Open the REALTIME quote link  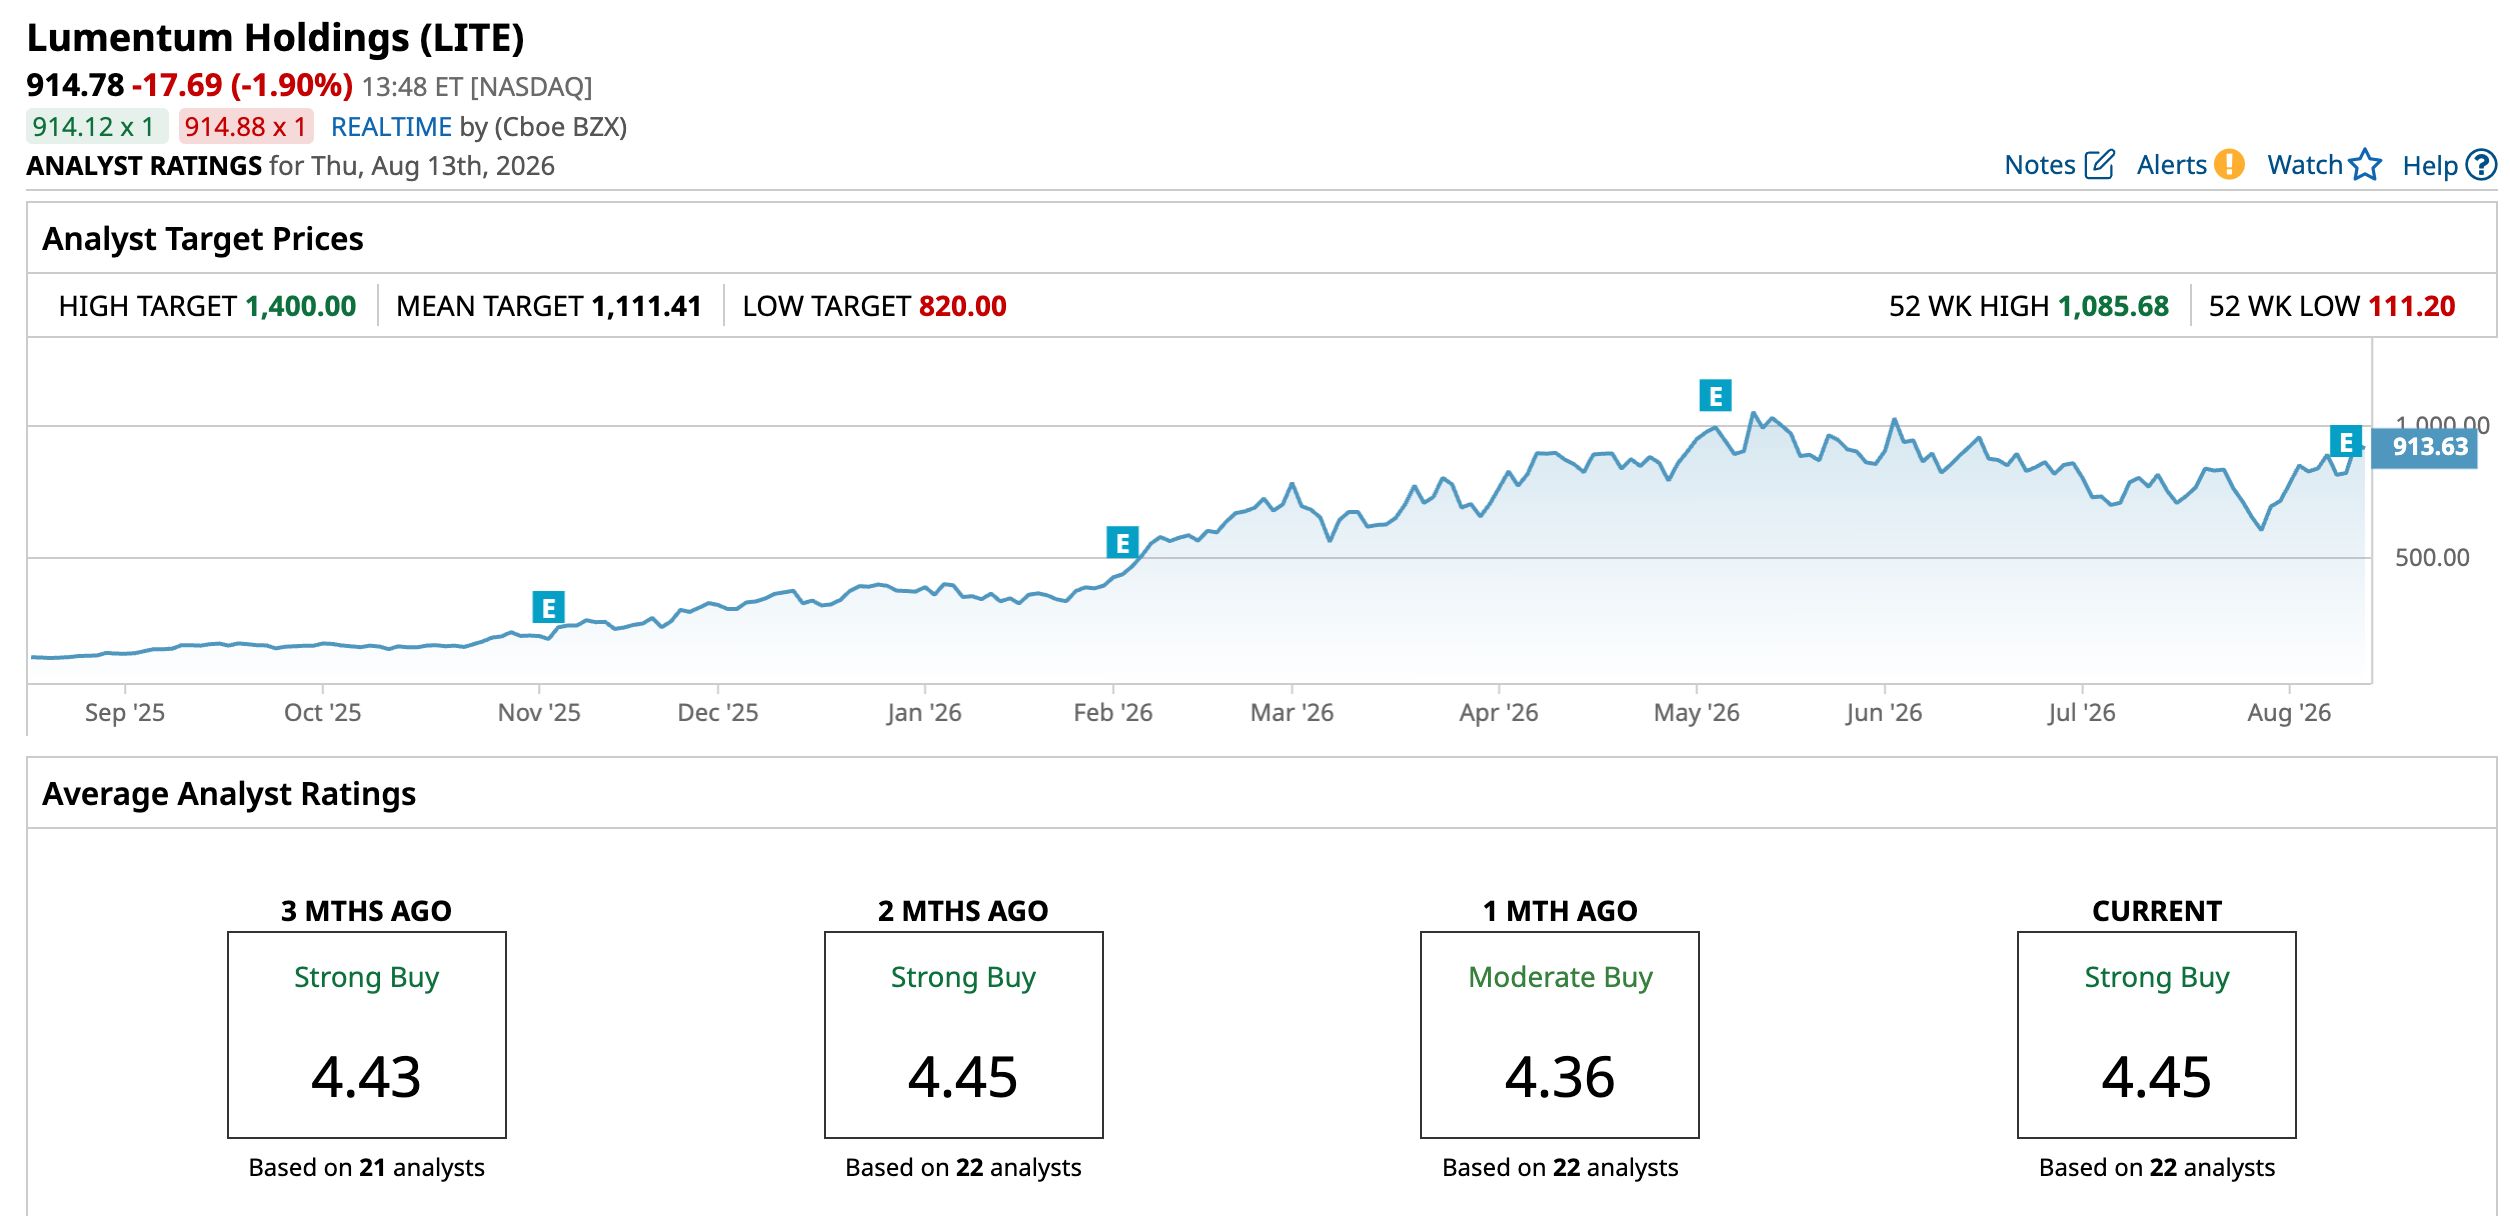(391, 127)
